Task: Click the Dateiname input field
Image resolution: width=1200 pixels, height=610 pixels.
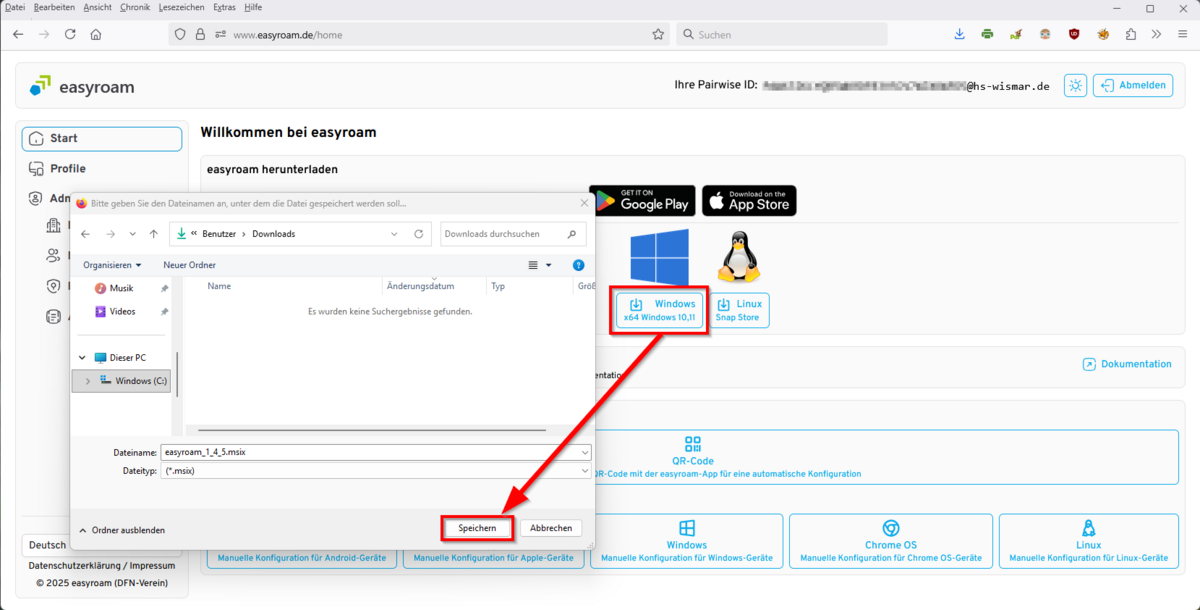Action: pyautogui.click(x=370, y=452)
